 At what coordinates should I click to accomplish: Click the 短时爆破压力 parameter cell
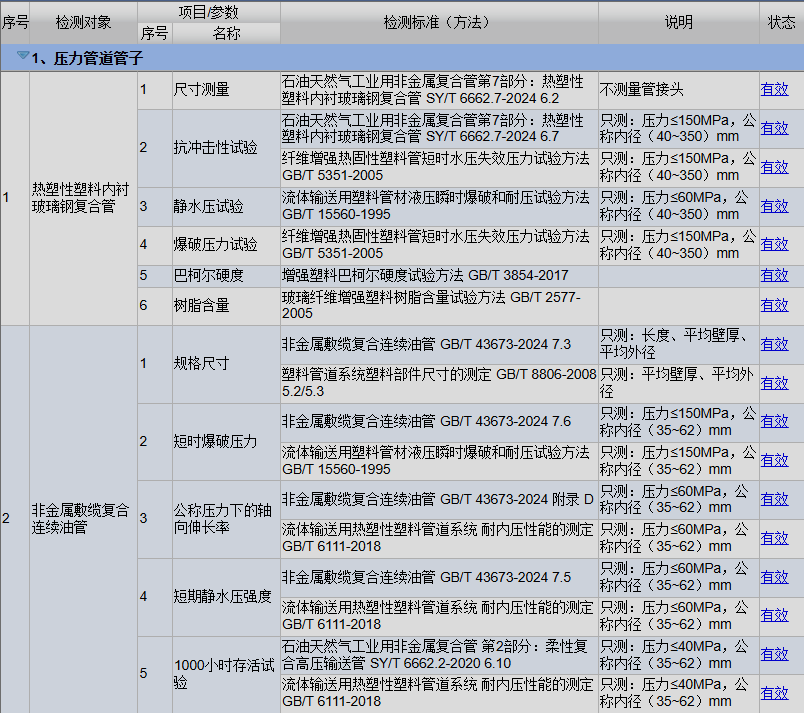(215, 441)
